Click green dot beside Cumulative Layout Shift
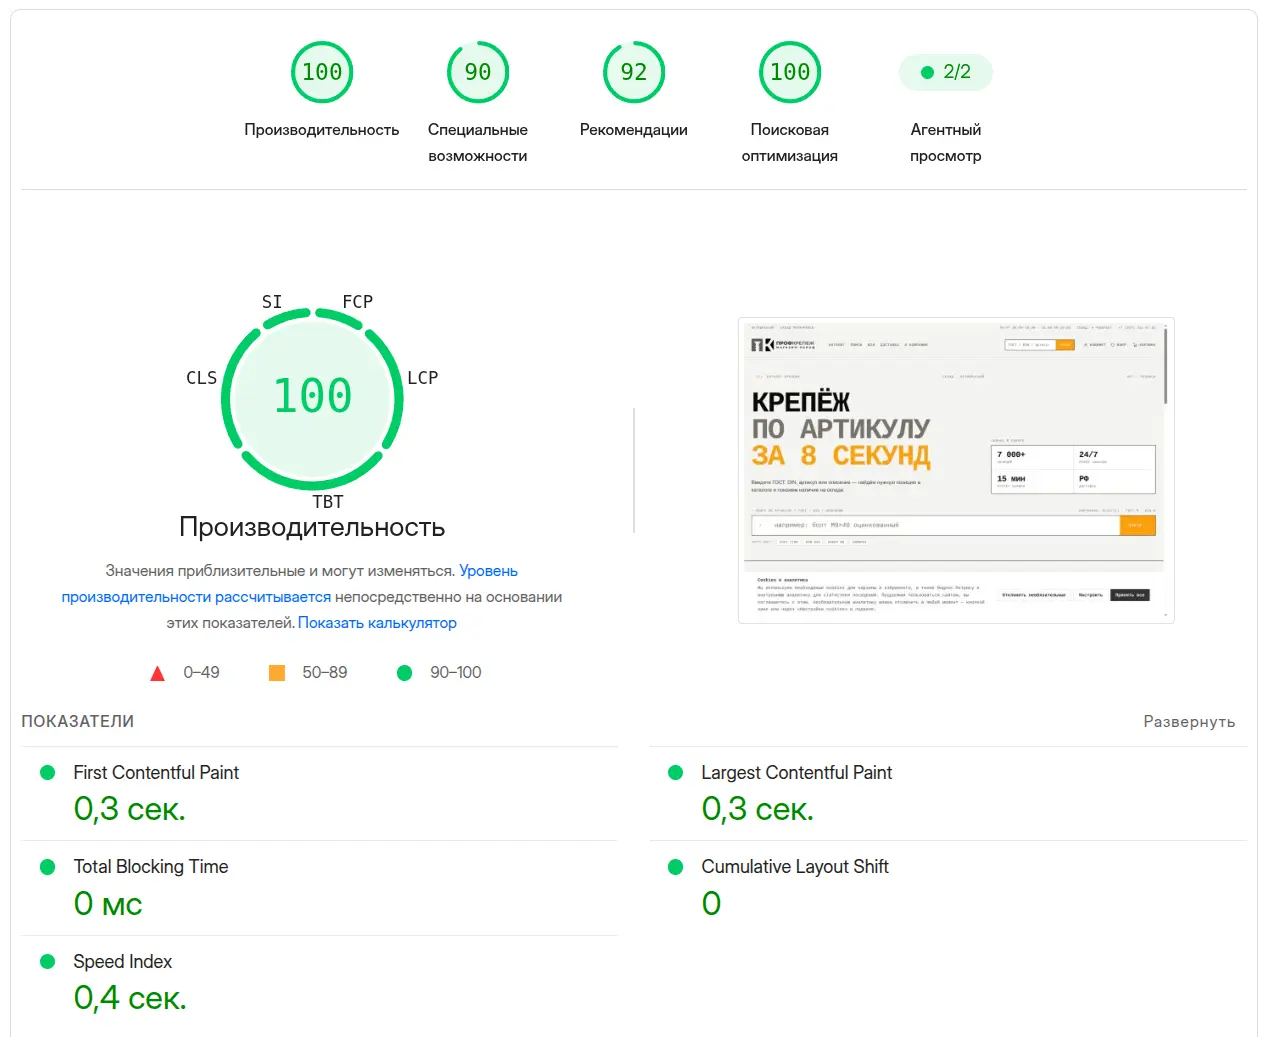 point(675,867)
